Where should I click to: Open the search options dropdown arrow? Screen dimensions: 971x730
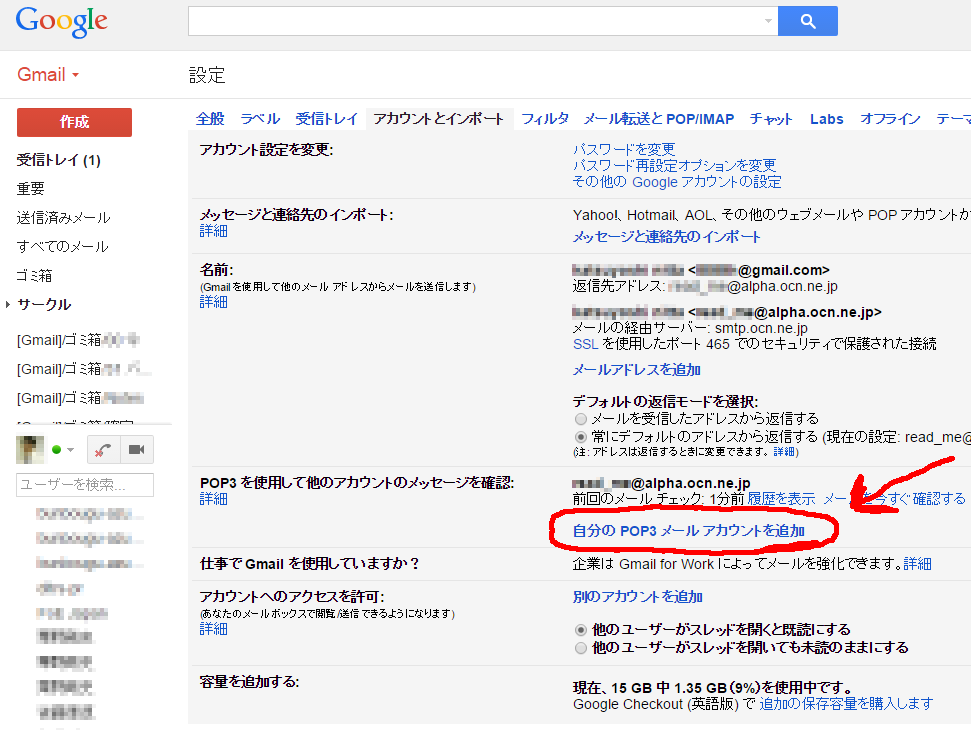click(x=768, y=21)
